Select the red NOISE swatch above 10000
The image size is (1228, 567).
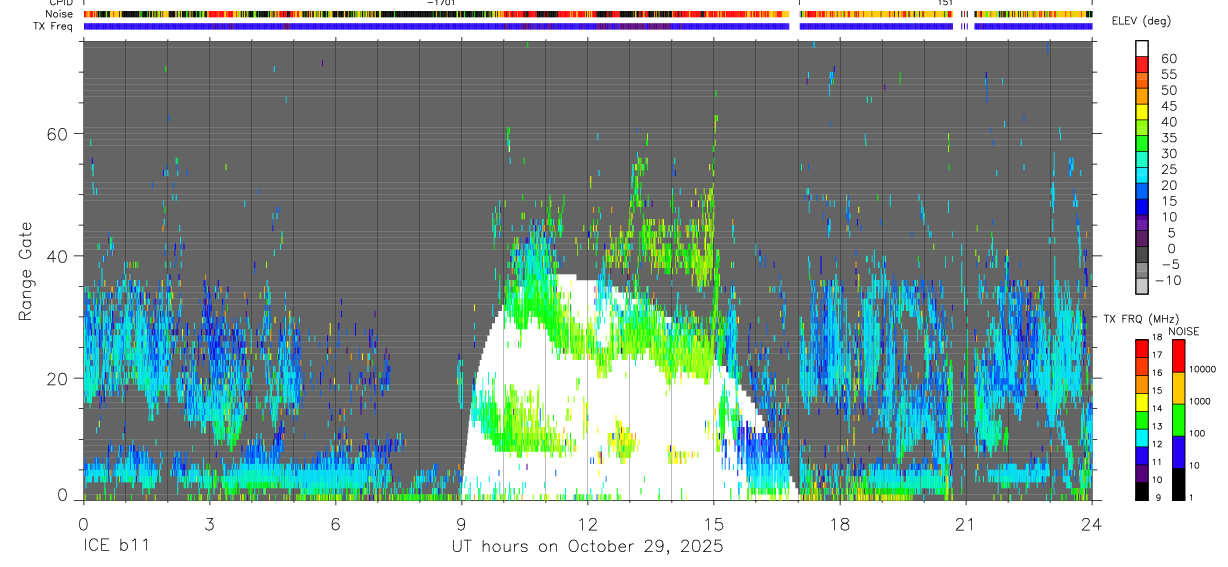1178,356
